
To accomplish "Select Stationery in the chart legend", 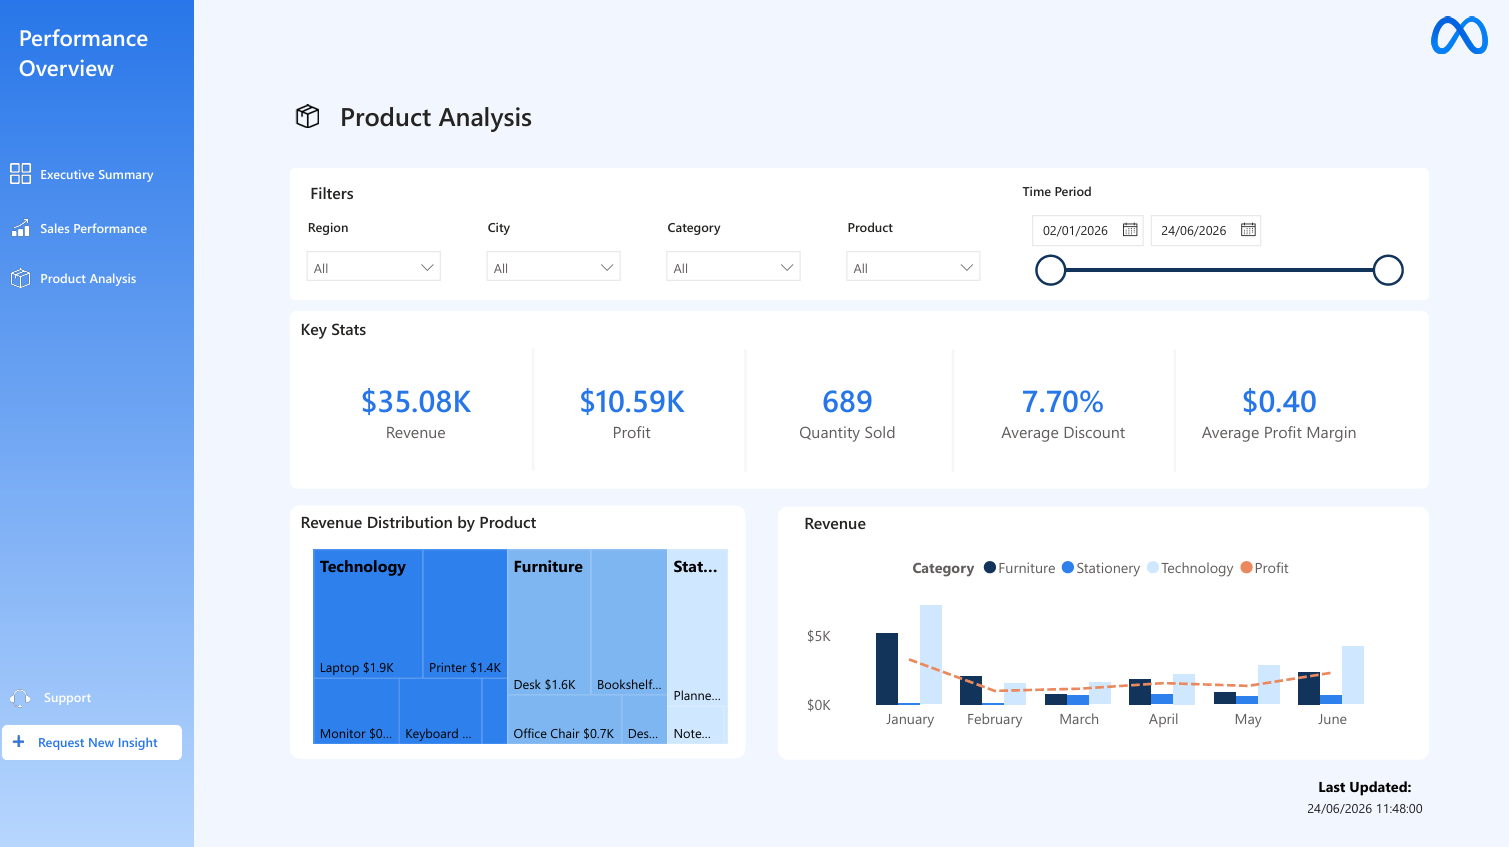I will [1101, 568].
